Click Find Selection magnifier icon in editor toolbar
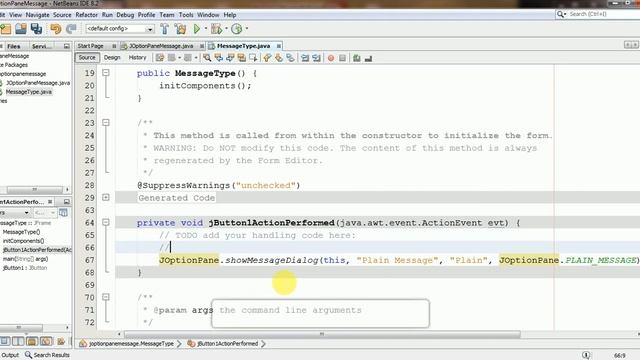Image resolution: width=640 pixels, height=360 pixels. 207,58
